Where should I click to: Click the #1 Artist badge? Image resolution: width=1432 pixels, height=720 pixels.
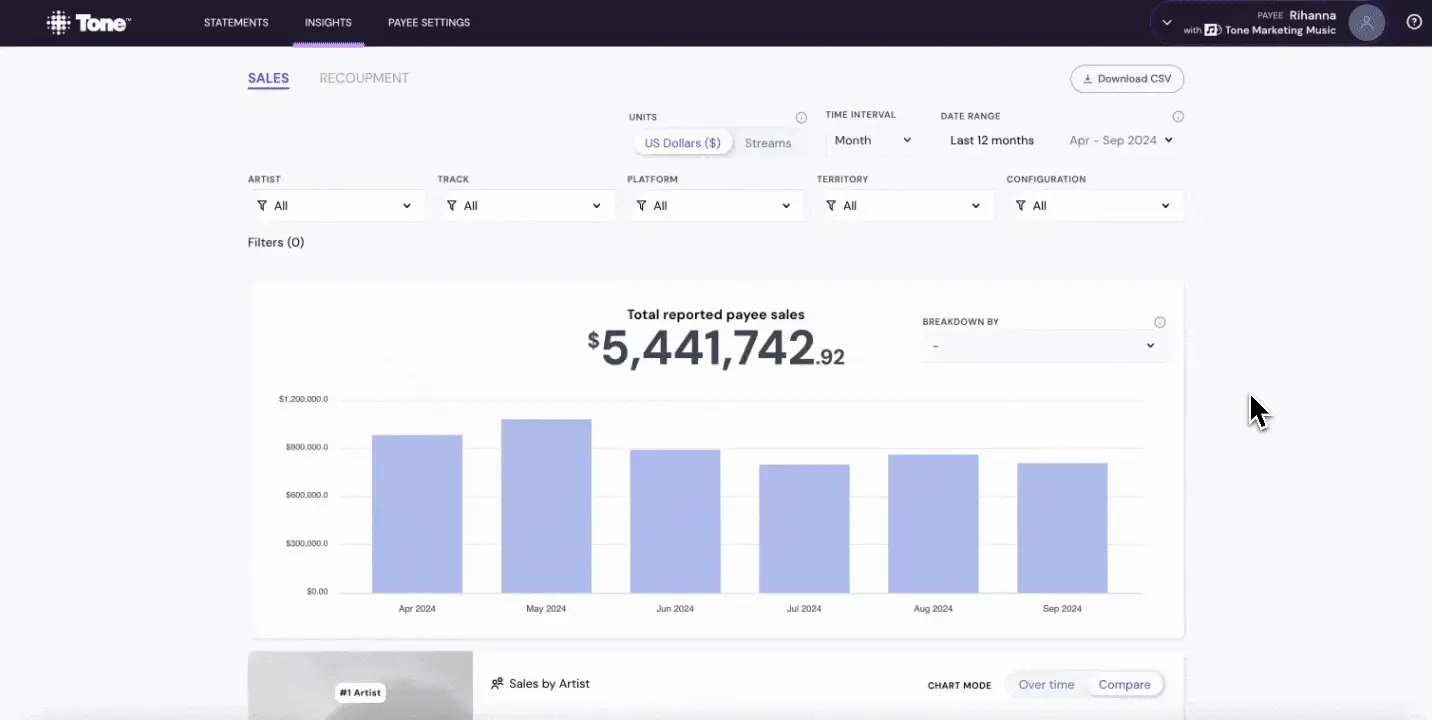coord(360,692)
